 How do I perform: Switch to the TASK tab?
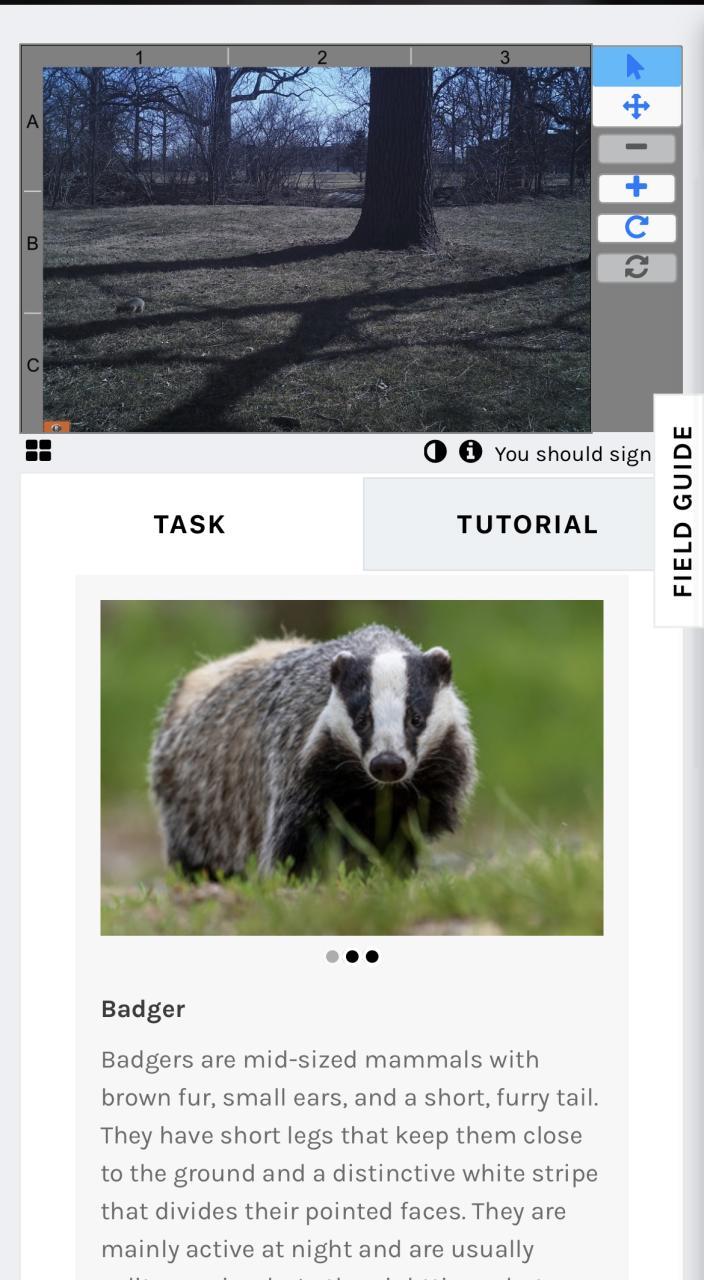pyautogui.click(x=190, y=524)
